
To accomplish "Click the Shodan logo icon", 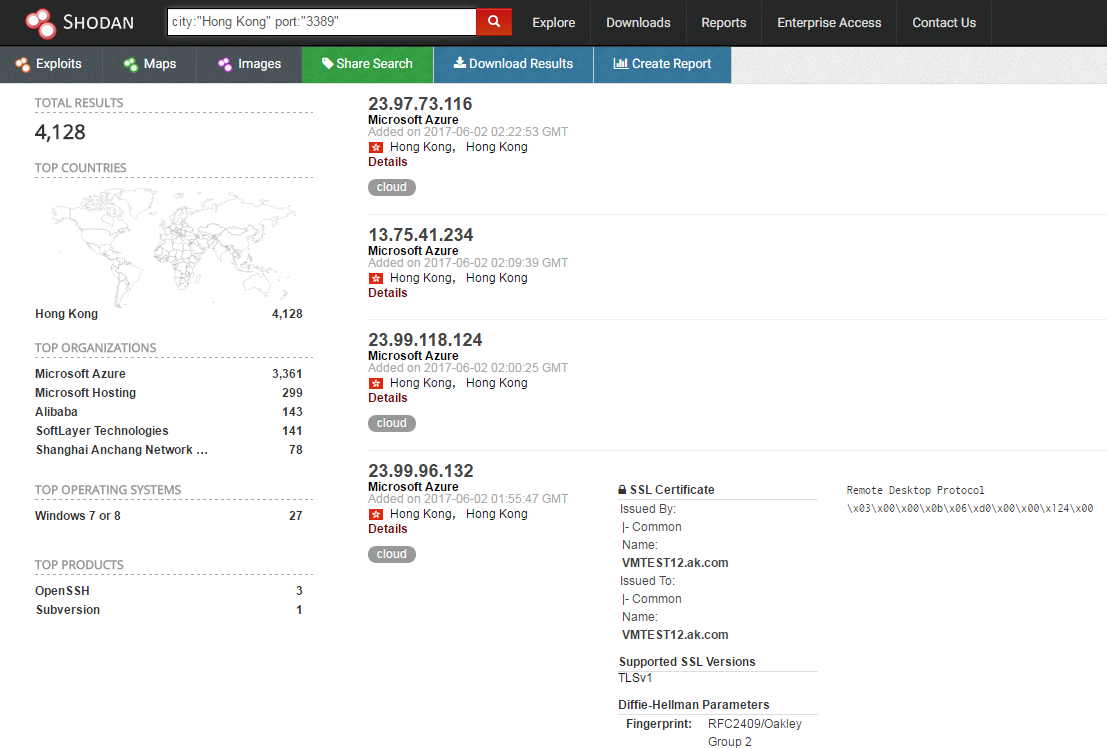I will pos(40,23).
